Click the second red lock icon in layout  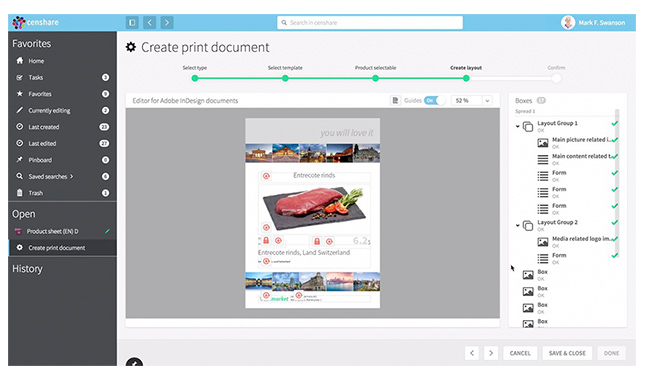[x=317, y=241]
